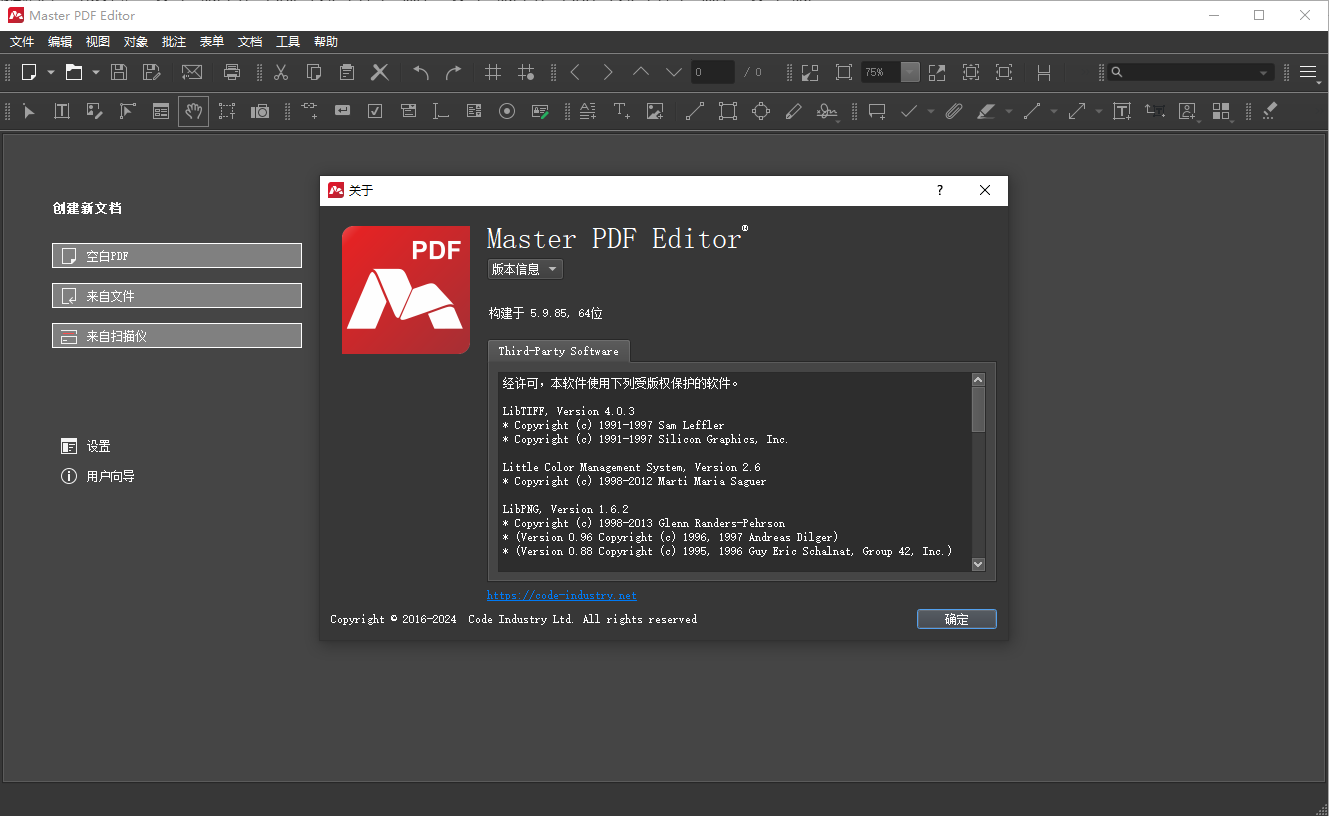
Task: Open the 75% zoom level dropdown
Action: [x=909, y=72]
